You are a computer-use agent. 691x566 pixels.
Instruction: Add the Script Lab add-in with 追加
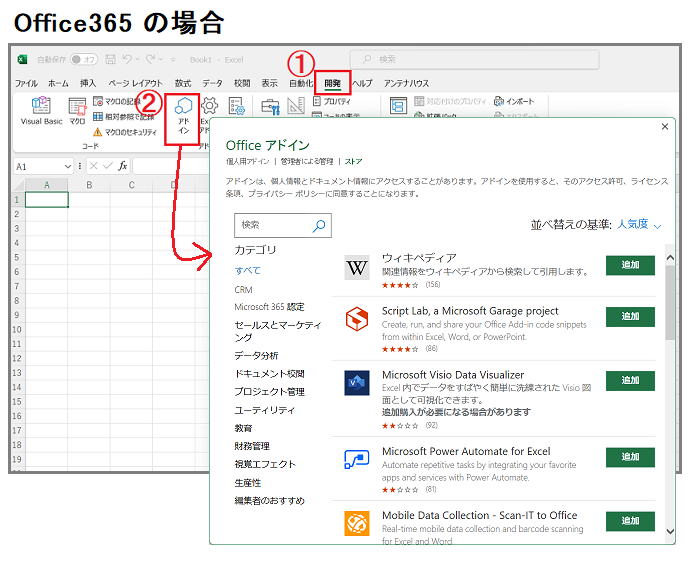630,317
